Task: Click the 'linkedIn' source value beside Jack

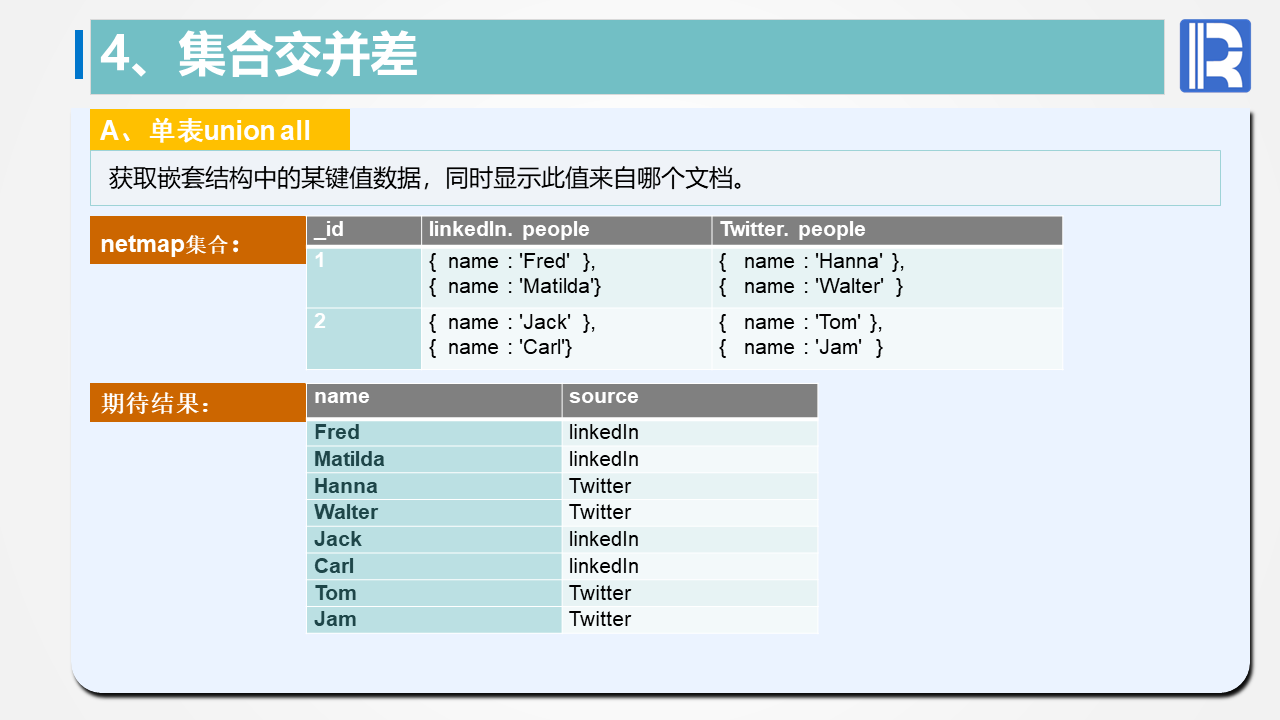Action: pos(604,539)
